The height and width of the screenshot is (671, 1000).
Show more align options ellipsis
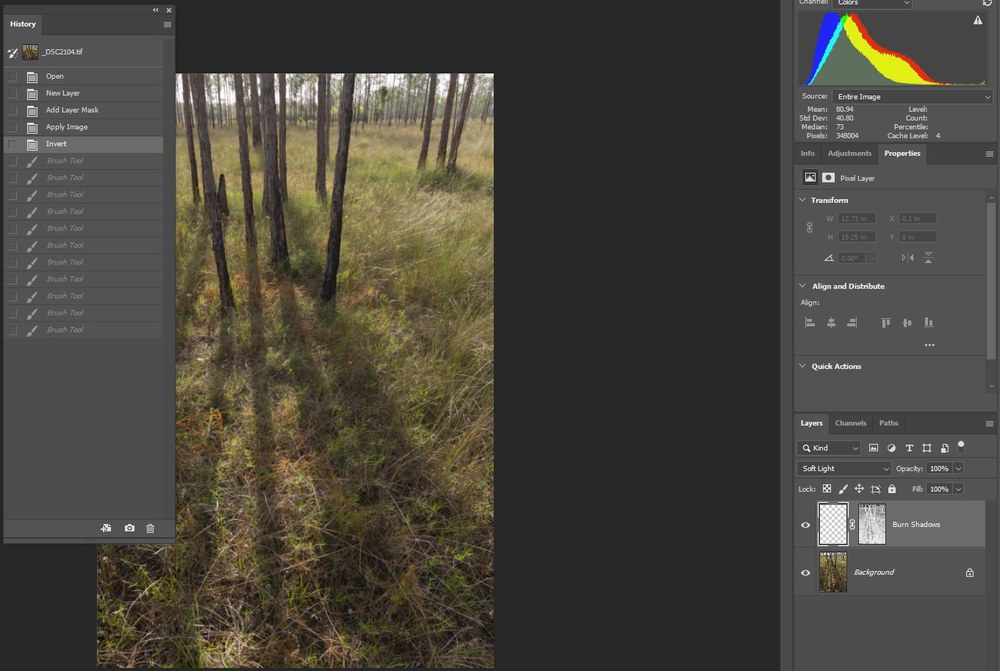[x=929, y=345]
